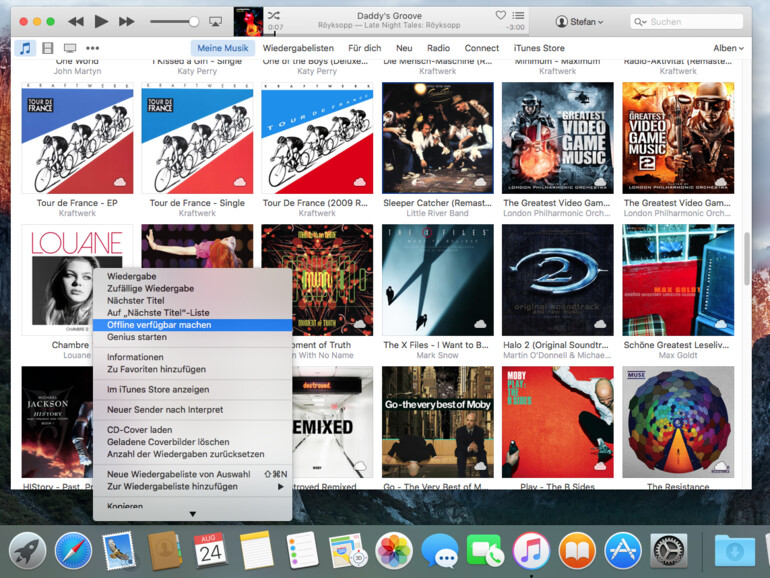Open Calendar in the Dock
770x578 pixels.
tap(210, 551)
